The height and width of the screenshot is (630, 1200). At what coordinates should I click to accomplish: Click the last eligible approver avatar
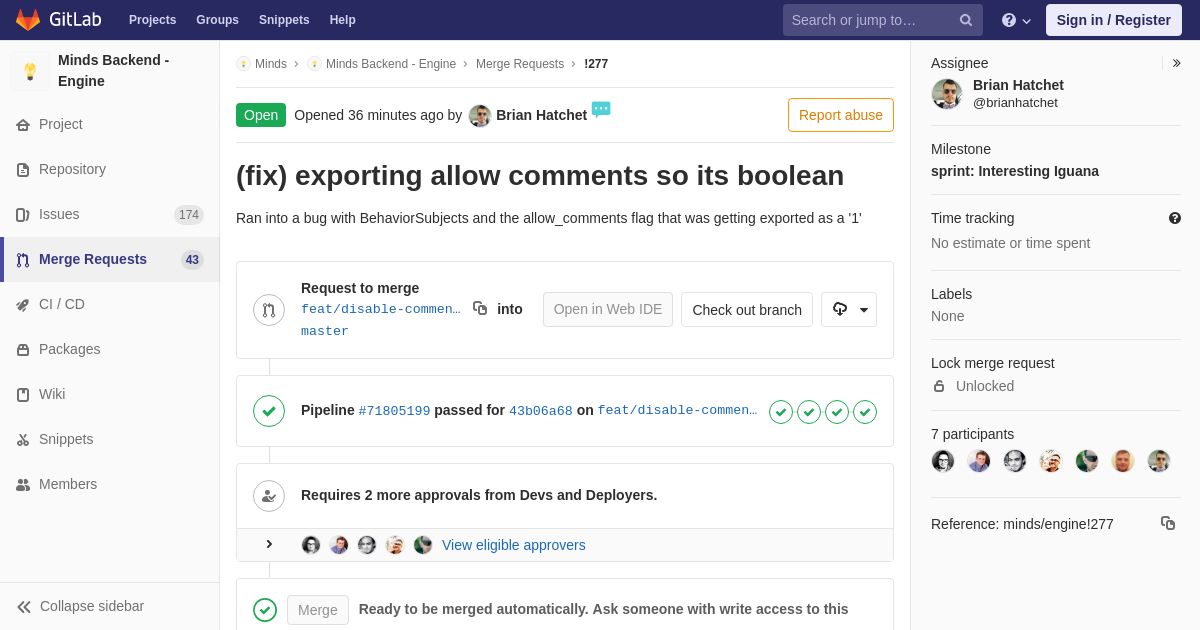(423, 545)
